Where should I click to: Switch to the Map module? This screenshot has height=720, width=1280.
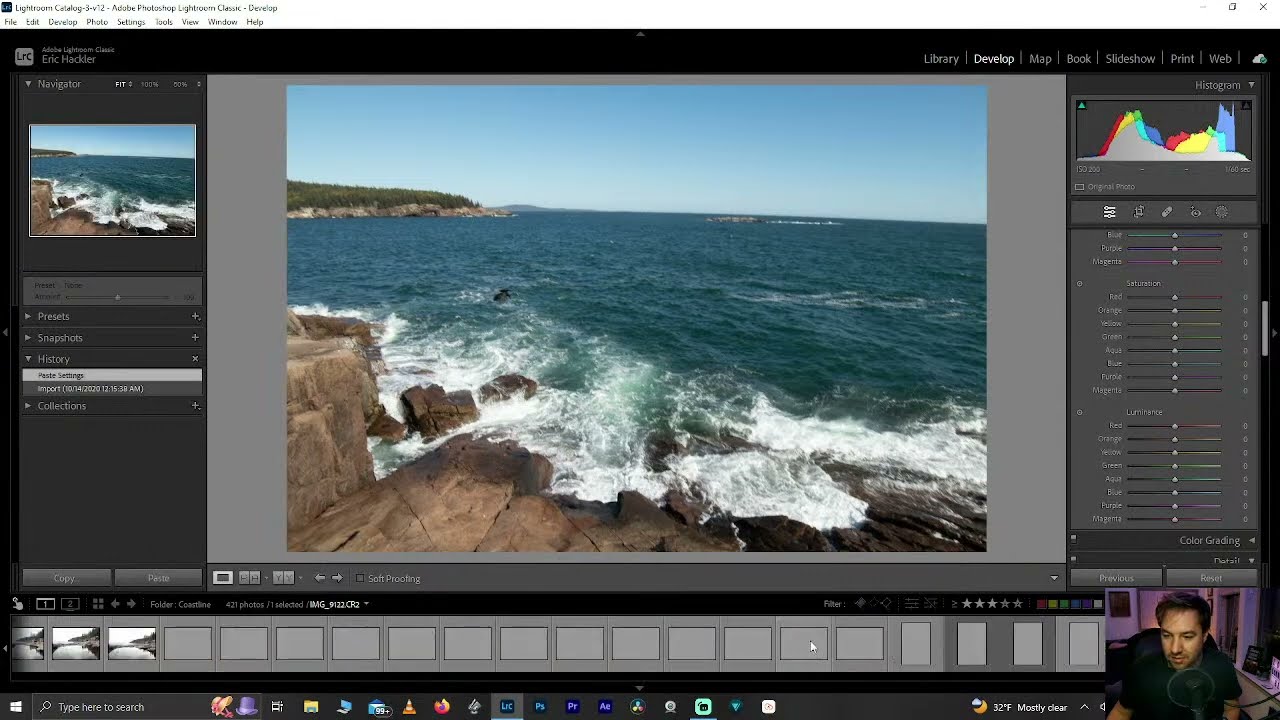[x=1040, y=59]
